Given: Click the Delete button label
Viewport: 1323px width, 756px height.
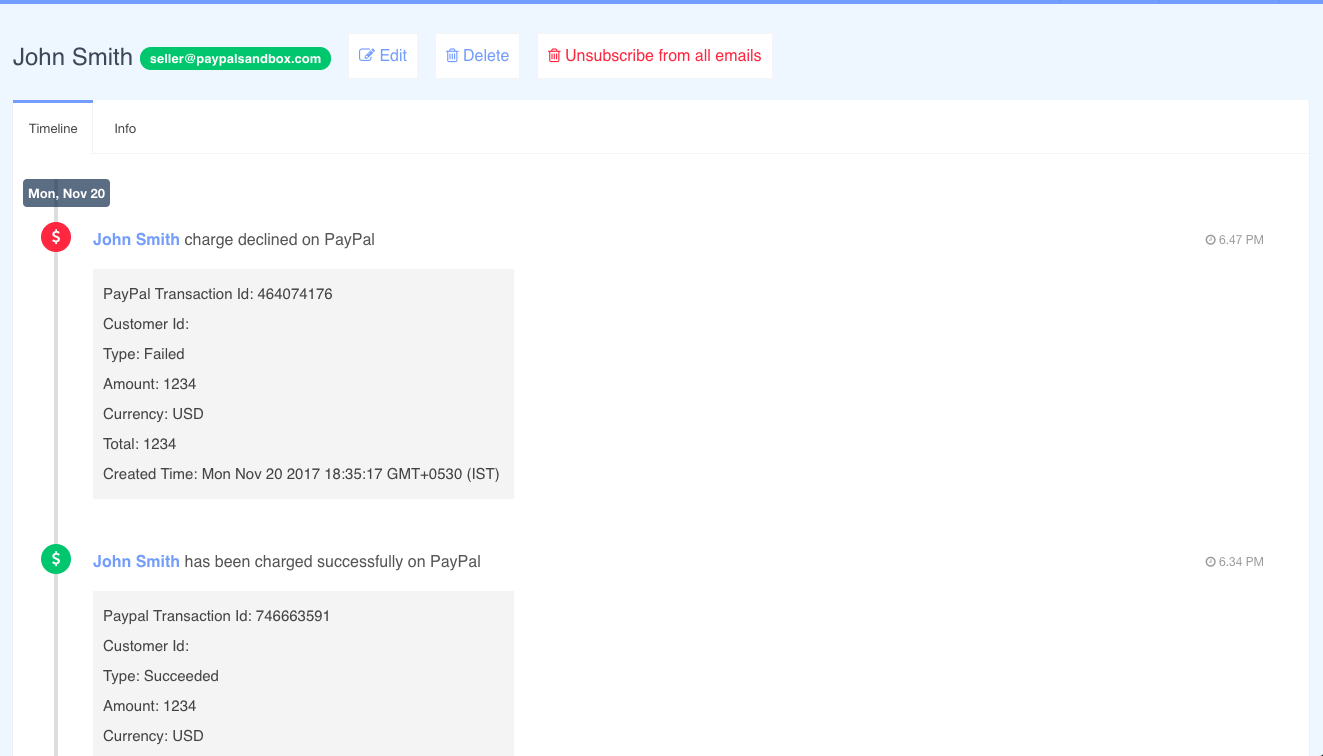Looking at the screenshot, I should click(x=486, y=56).
